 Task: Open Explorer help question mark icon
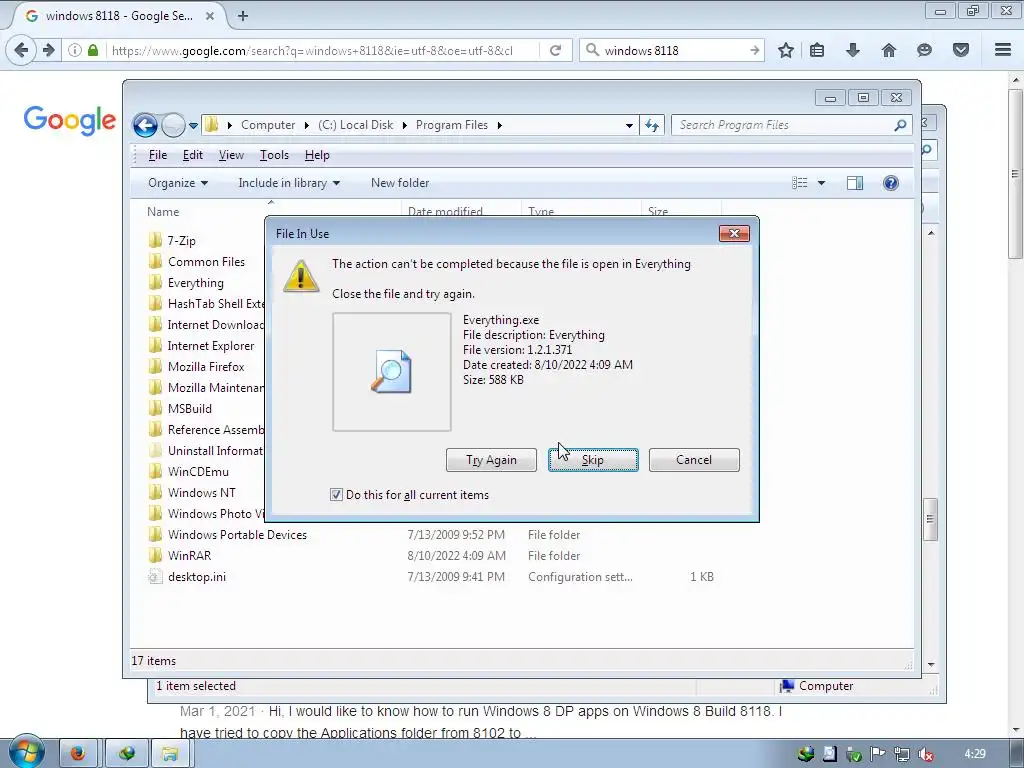pos(891,184)
